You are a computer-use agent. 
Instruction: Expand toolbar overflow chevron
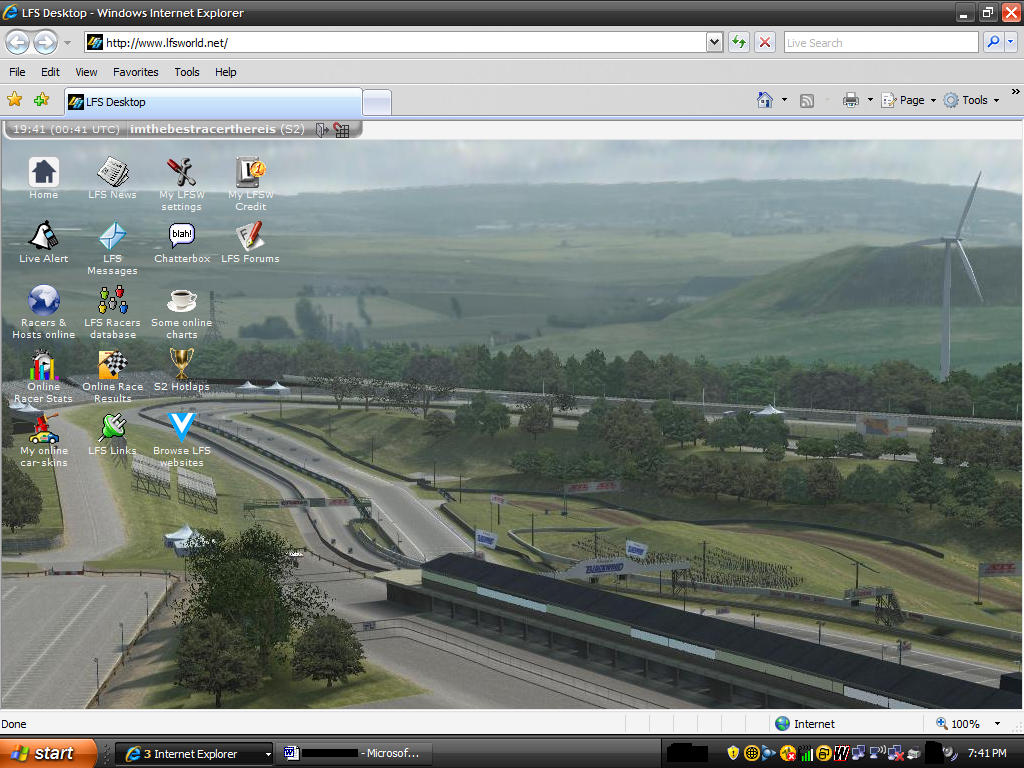(1016, 91)
